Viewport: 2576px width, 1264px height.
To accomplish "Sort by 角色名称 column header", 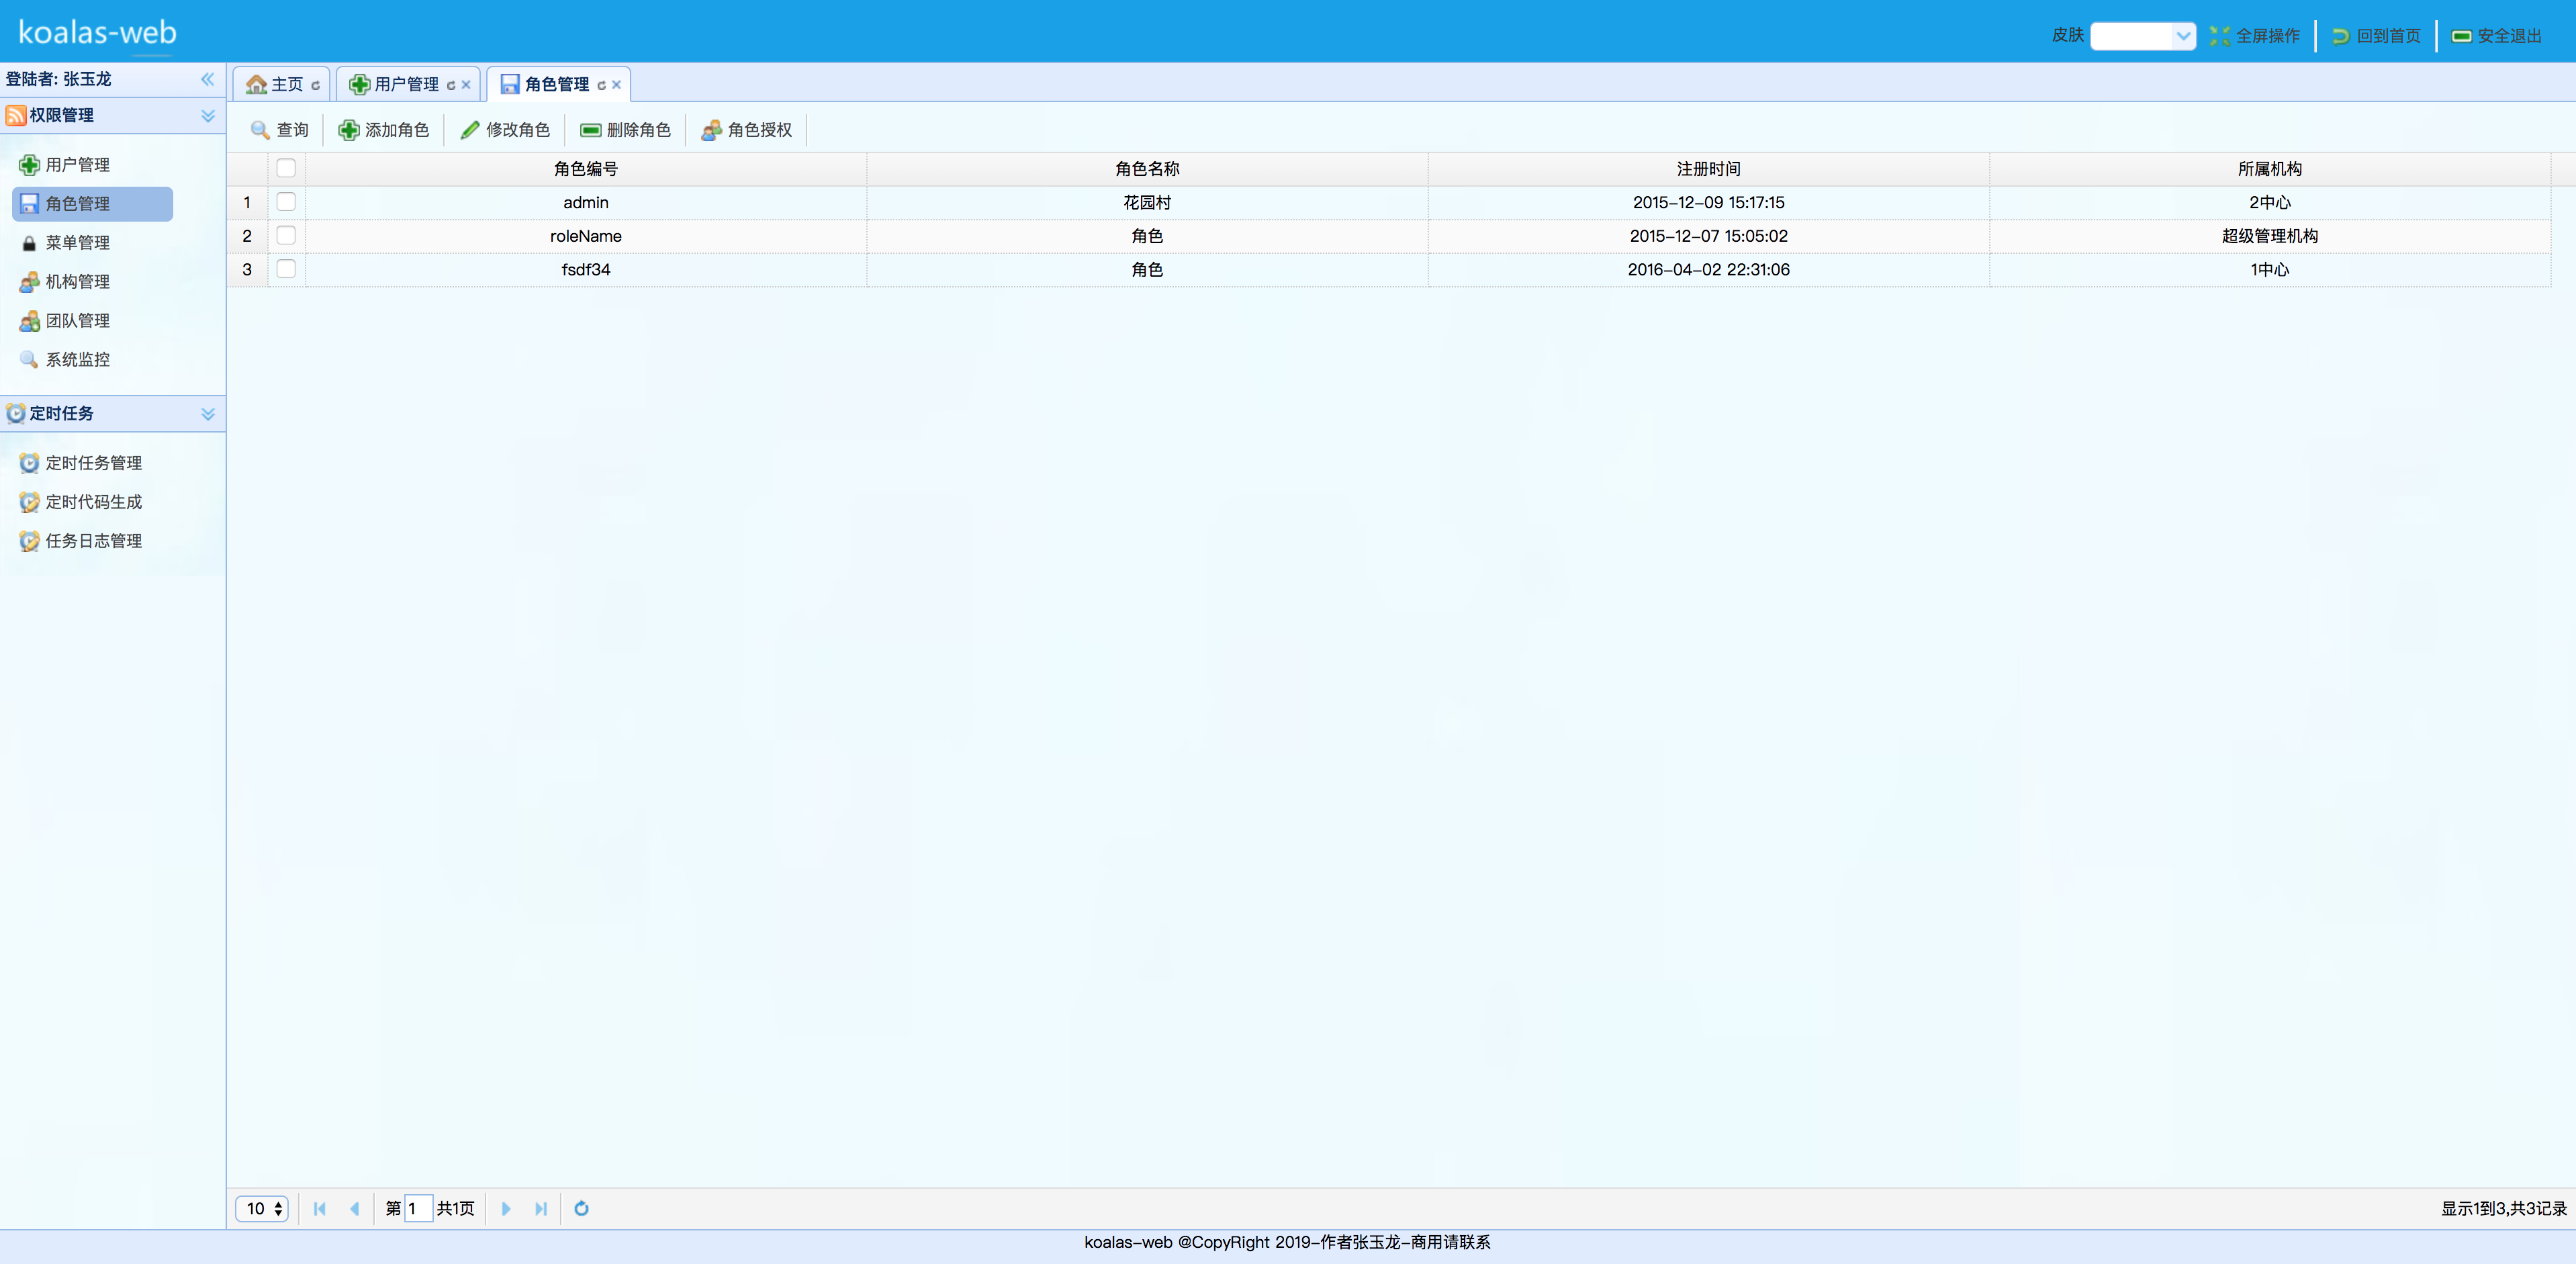I will click(1147, 169).
